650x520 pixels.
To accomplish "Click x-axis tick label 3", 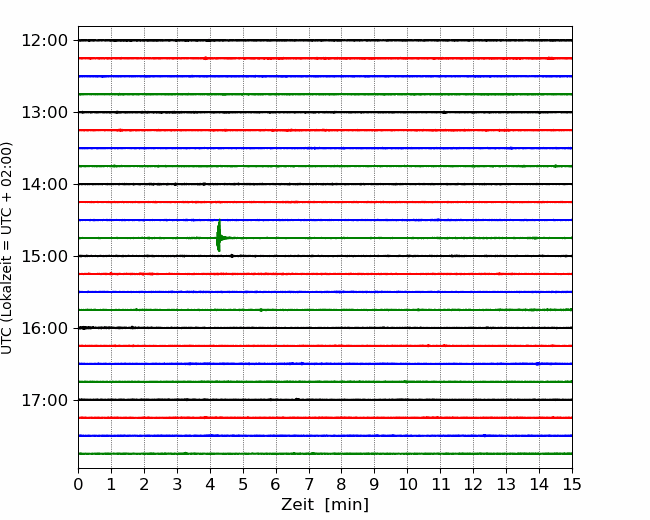I will tap(177, 484).
